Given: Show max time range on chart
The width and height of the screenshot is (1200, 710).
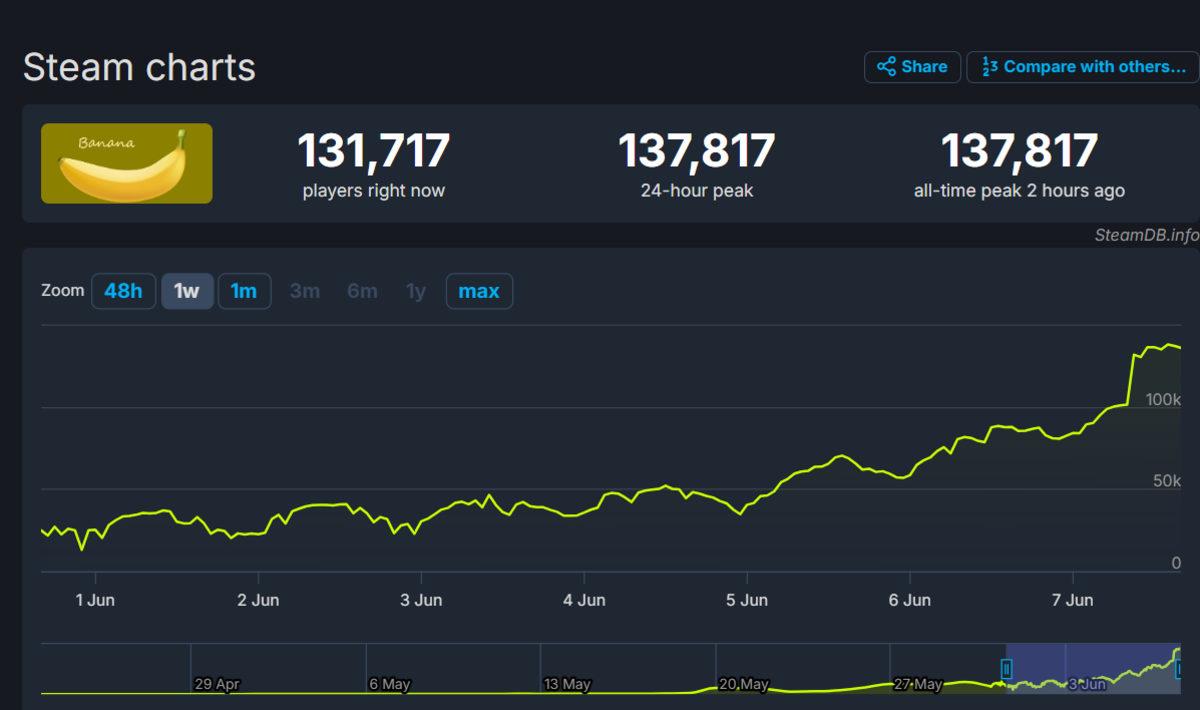Looking at the screenshot, I should pos(479,291).
